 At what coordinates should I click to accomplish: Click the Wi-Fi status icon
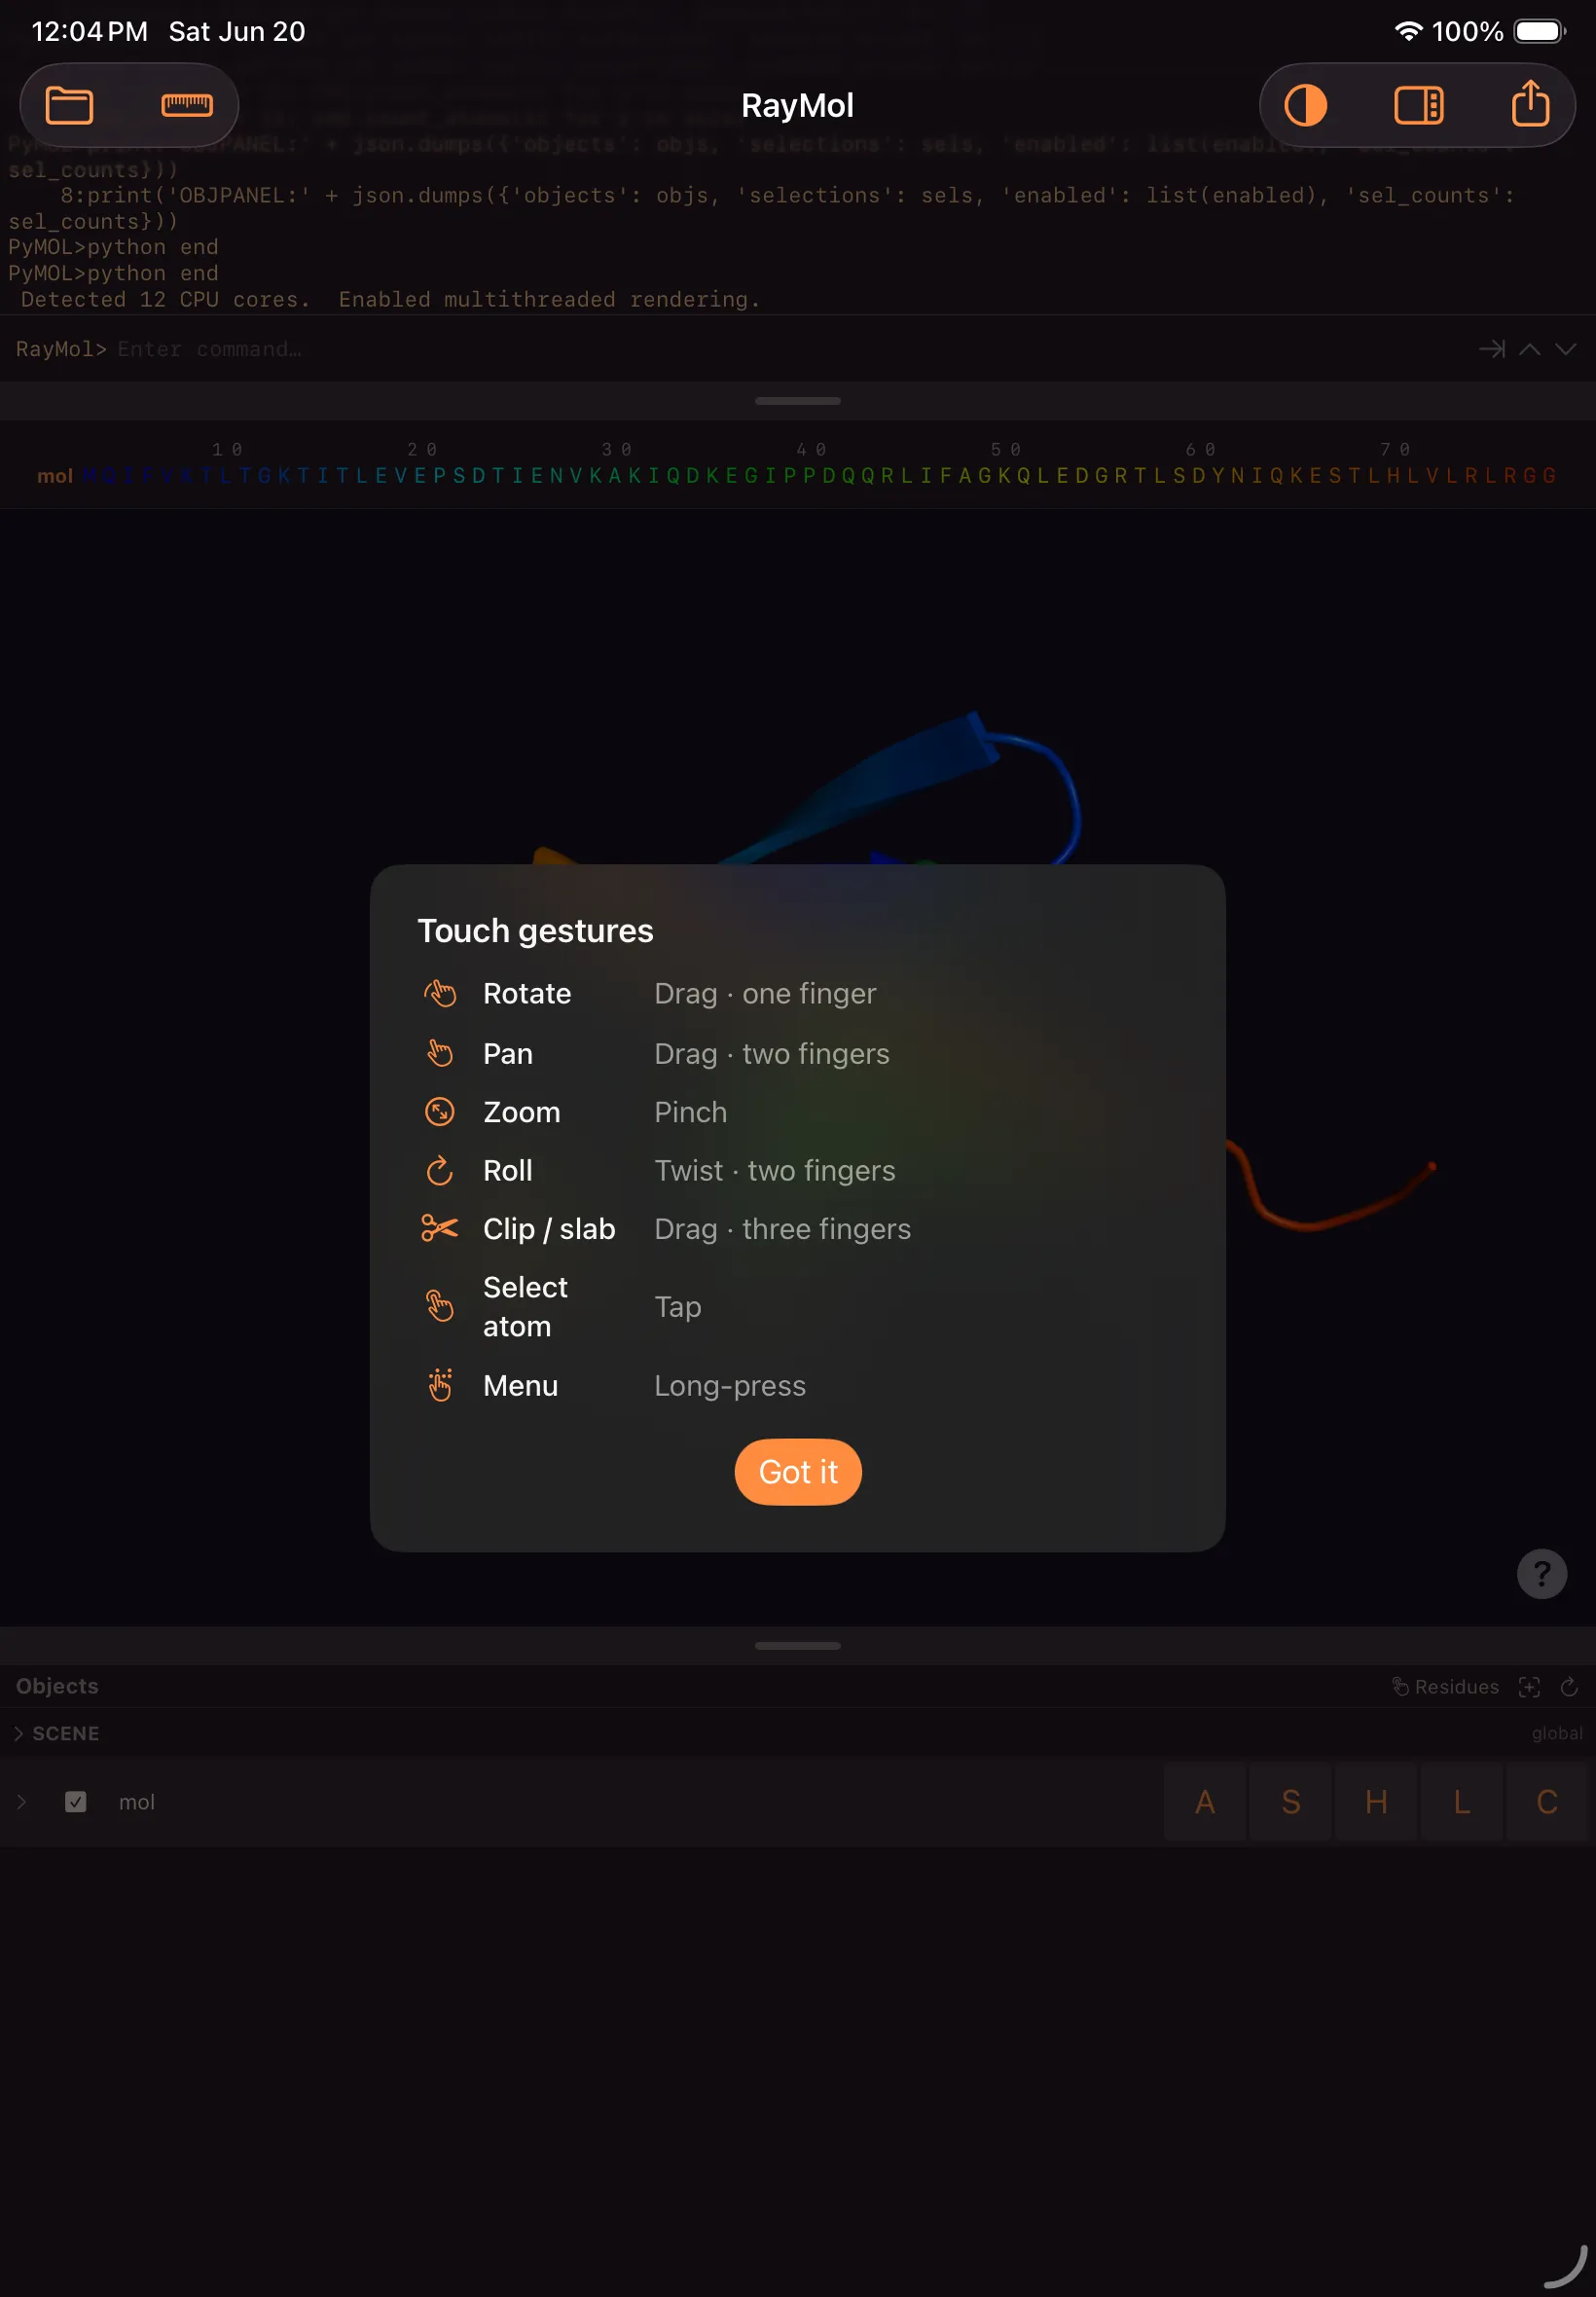coord(1407,31)
